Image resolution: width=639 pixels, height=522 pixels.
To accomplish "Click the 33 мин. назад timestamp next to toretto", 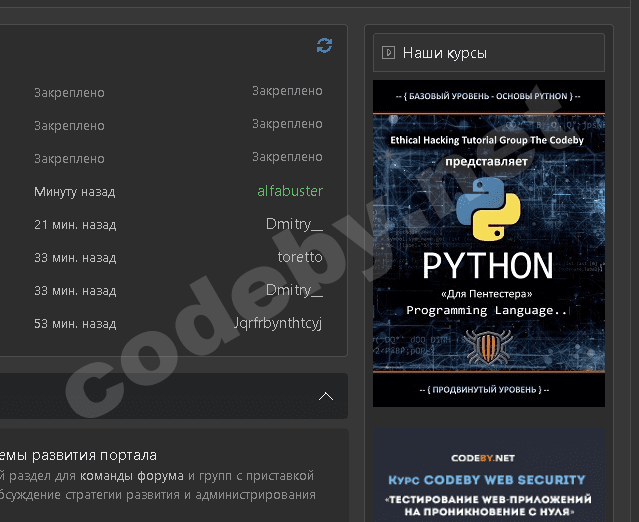I will 75,258.
